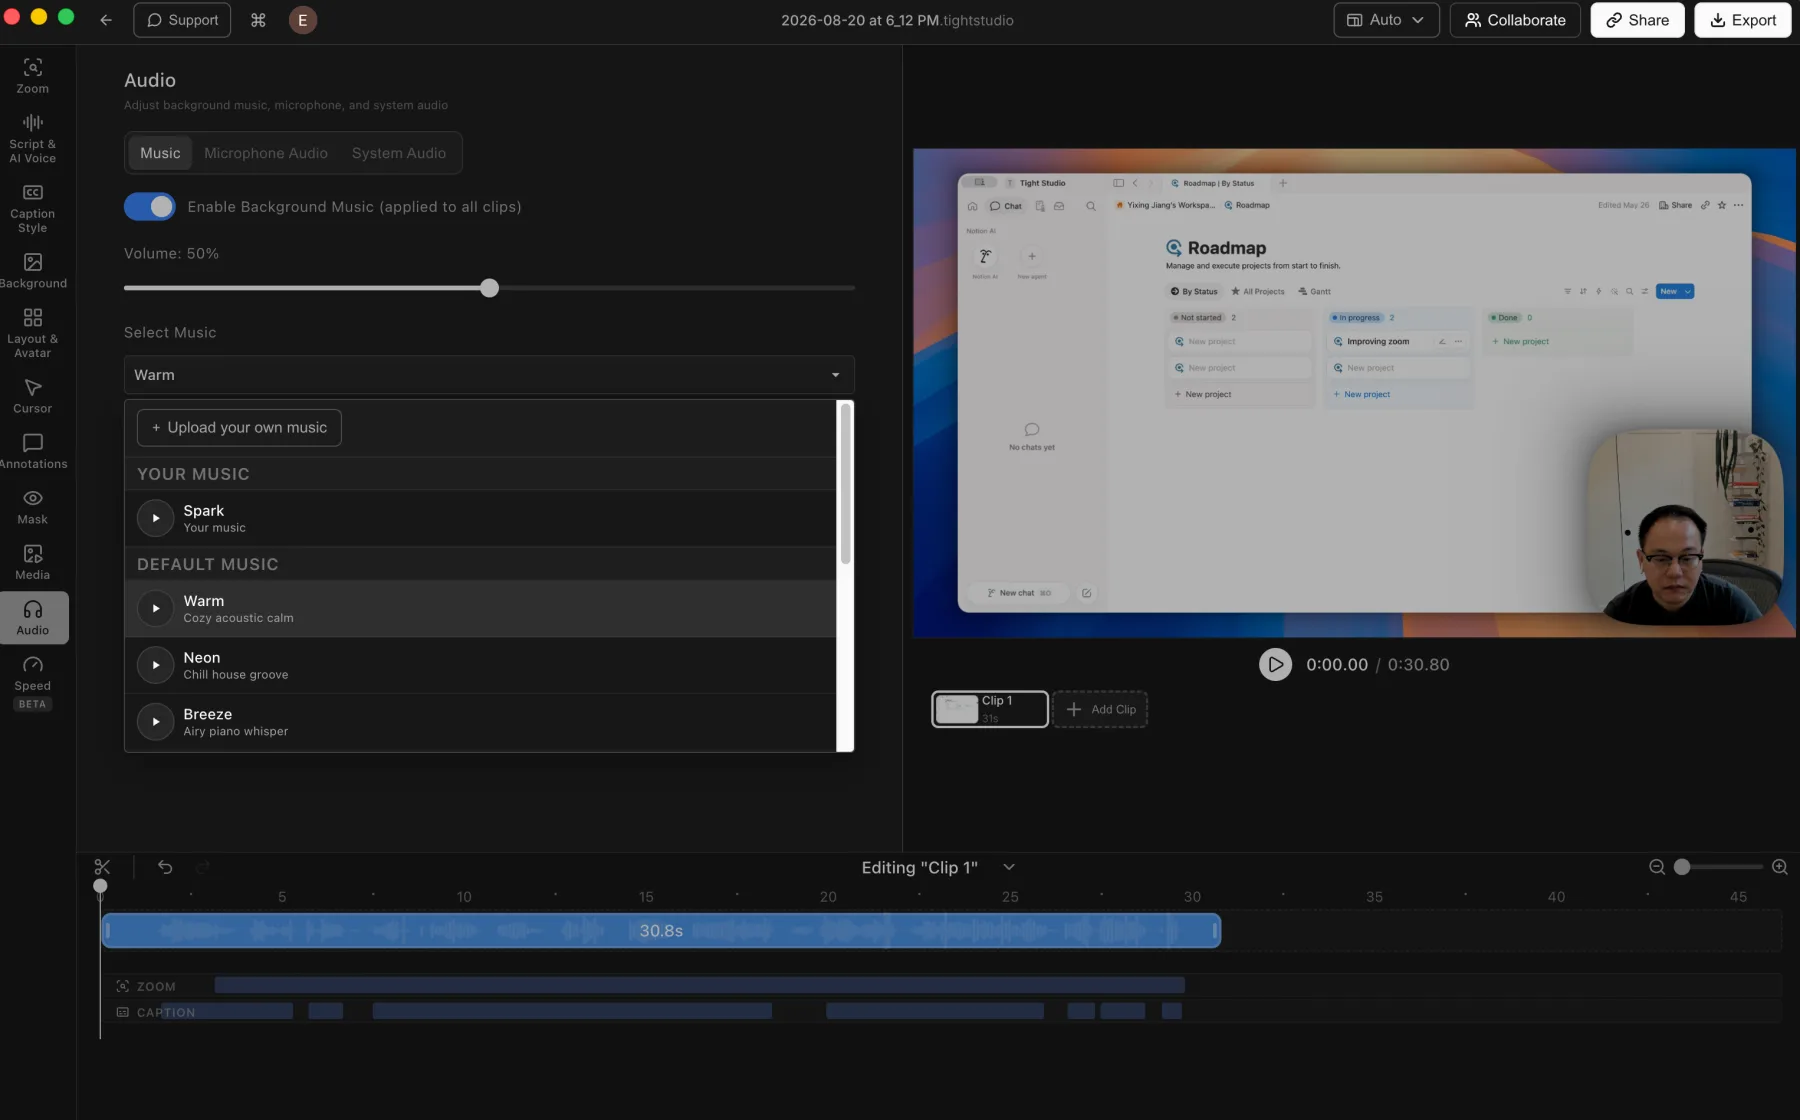This screenshot has width=1800, height=1120.
Task: Select the Clip 1 thumbnail
Action: [990, 709]
